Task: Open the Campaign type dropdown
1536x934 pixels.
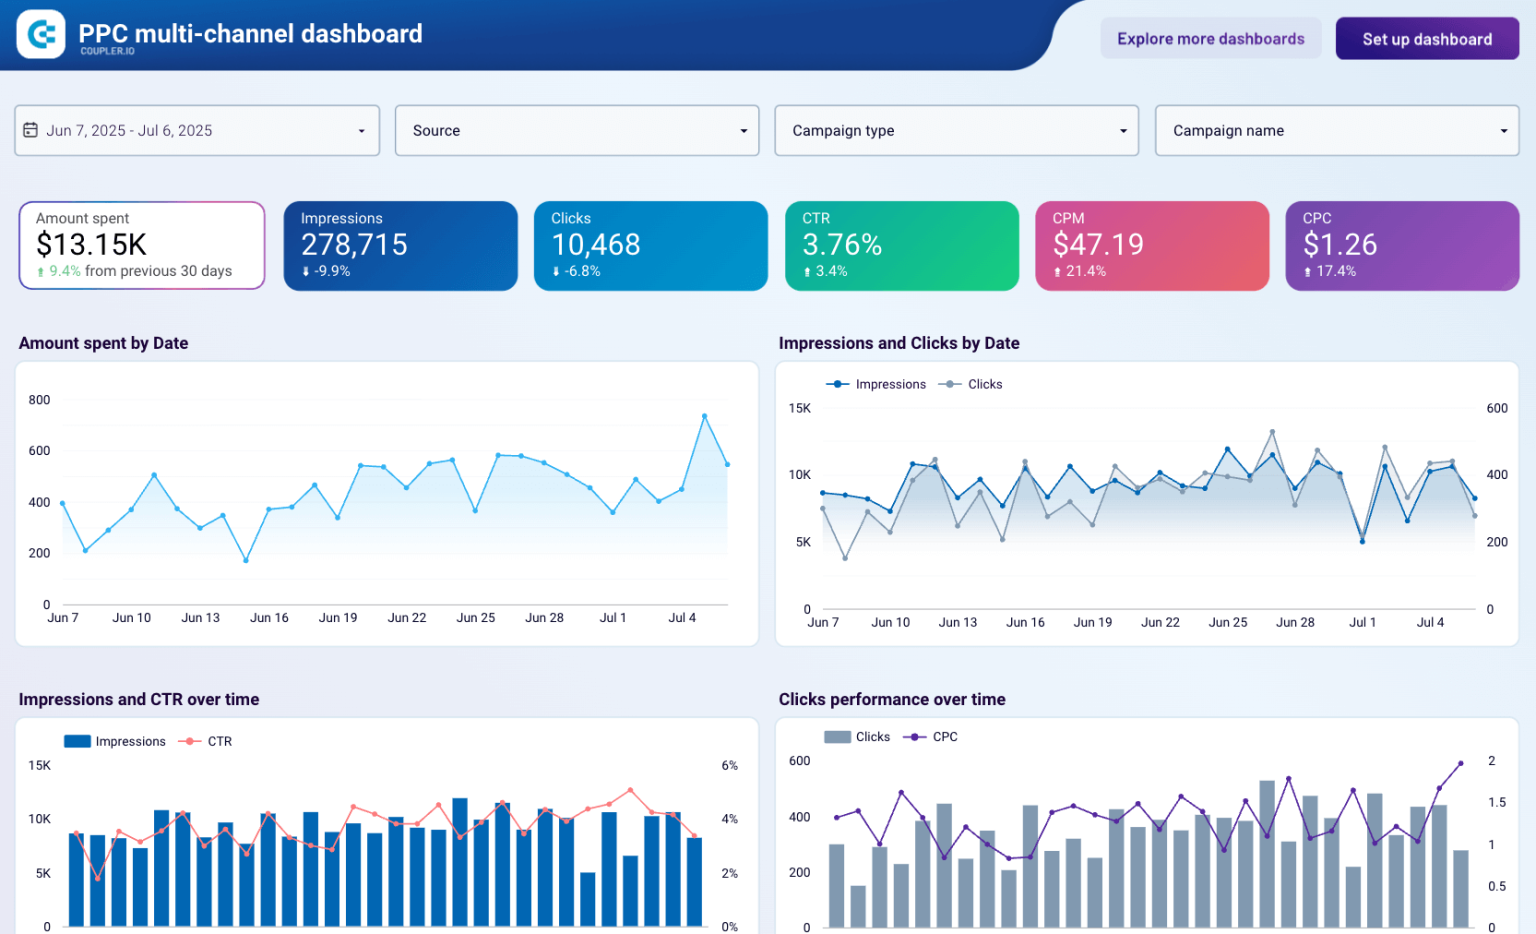Action: coord(956,130)
